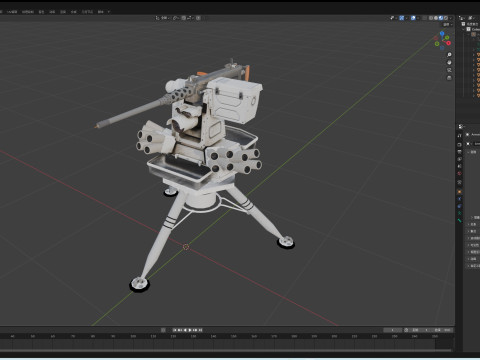Open red World properties tab
Image resolution: width=480 pixels, height=360 pixels.
[x=459, y=173]
